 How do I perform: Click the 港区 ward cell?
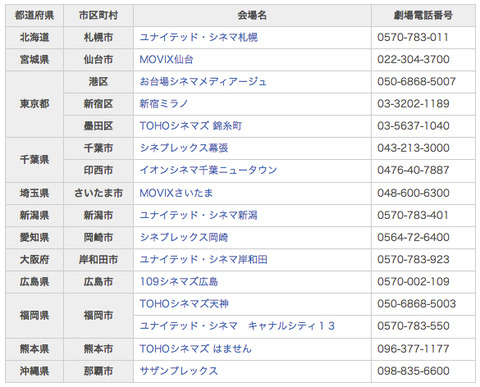(x=98, y=82)
